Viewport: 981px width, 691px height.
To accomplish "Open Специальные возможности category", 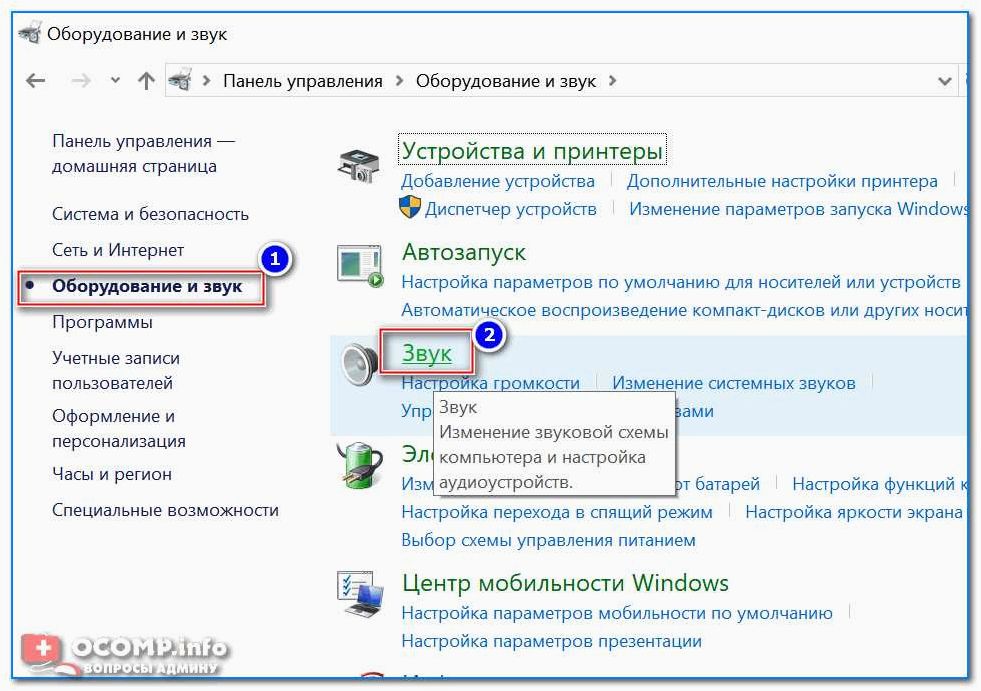I will pos(165,510).
